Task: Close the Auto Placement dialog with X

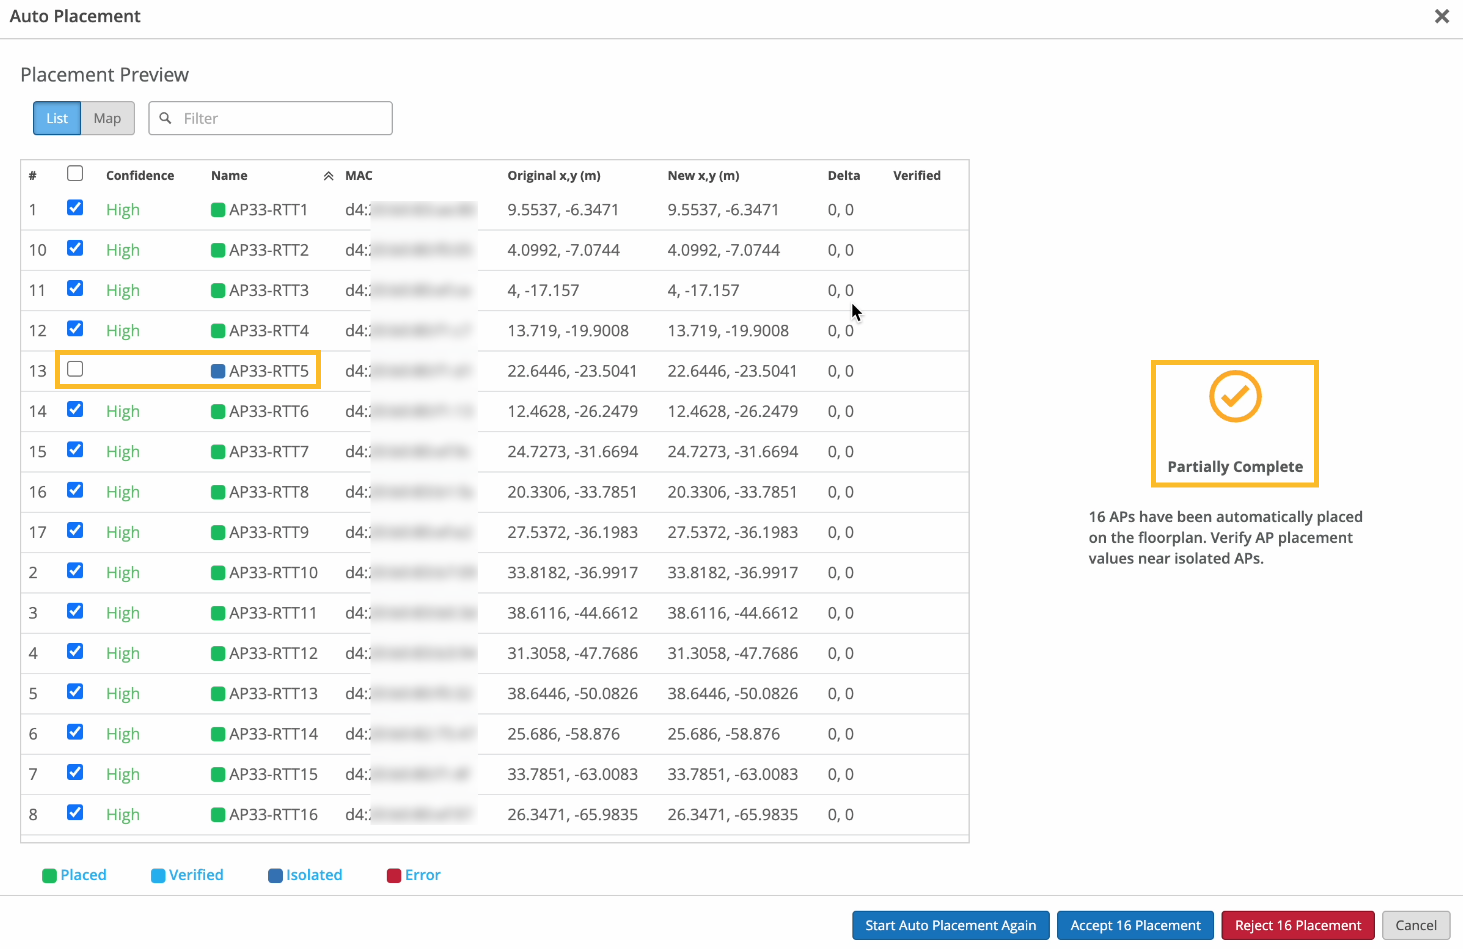Action: [1441, 16]
